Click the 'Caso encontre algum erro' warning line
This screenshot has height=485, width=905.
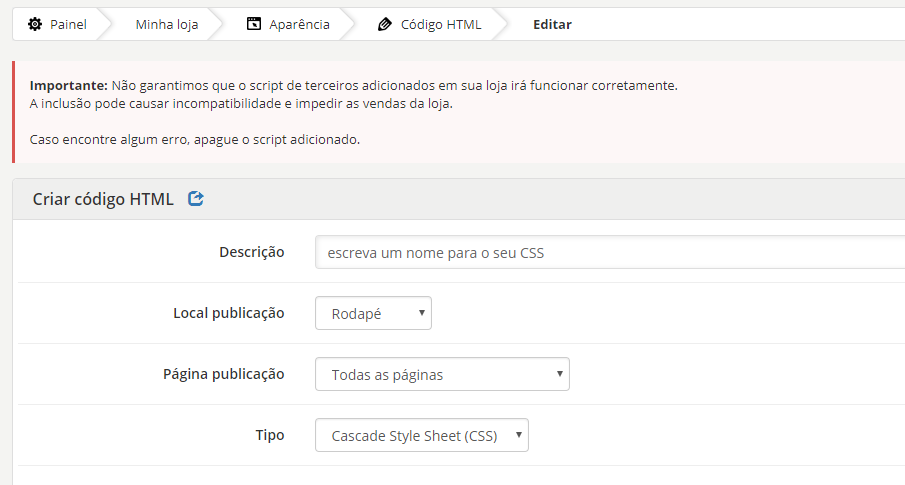(x=194, y=139)
